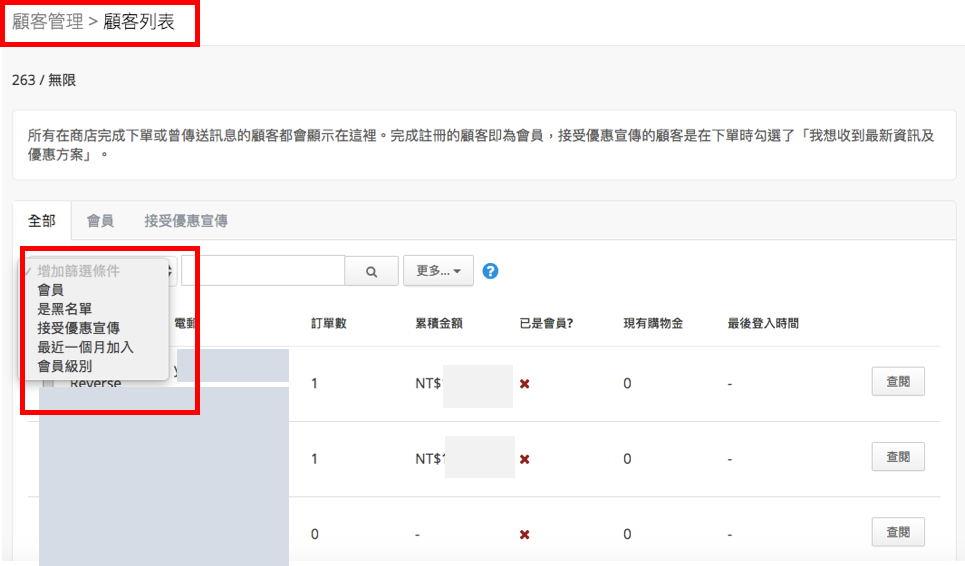The image size is (965, 566).
Task: Click the blue question mark help icon
Action: 490,271
